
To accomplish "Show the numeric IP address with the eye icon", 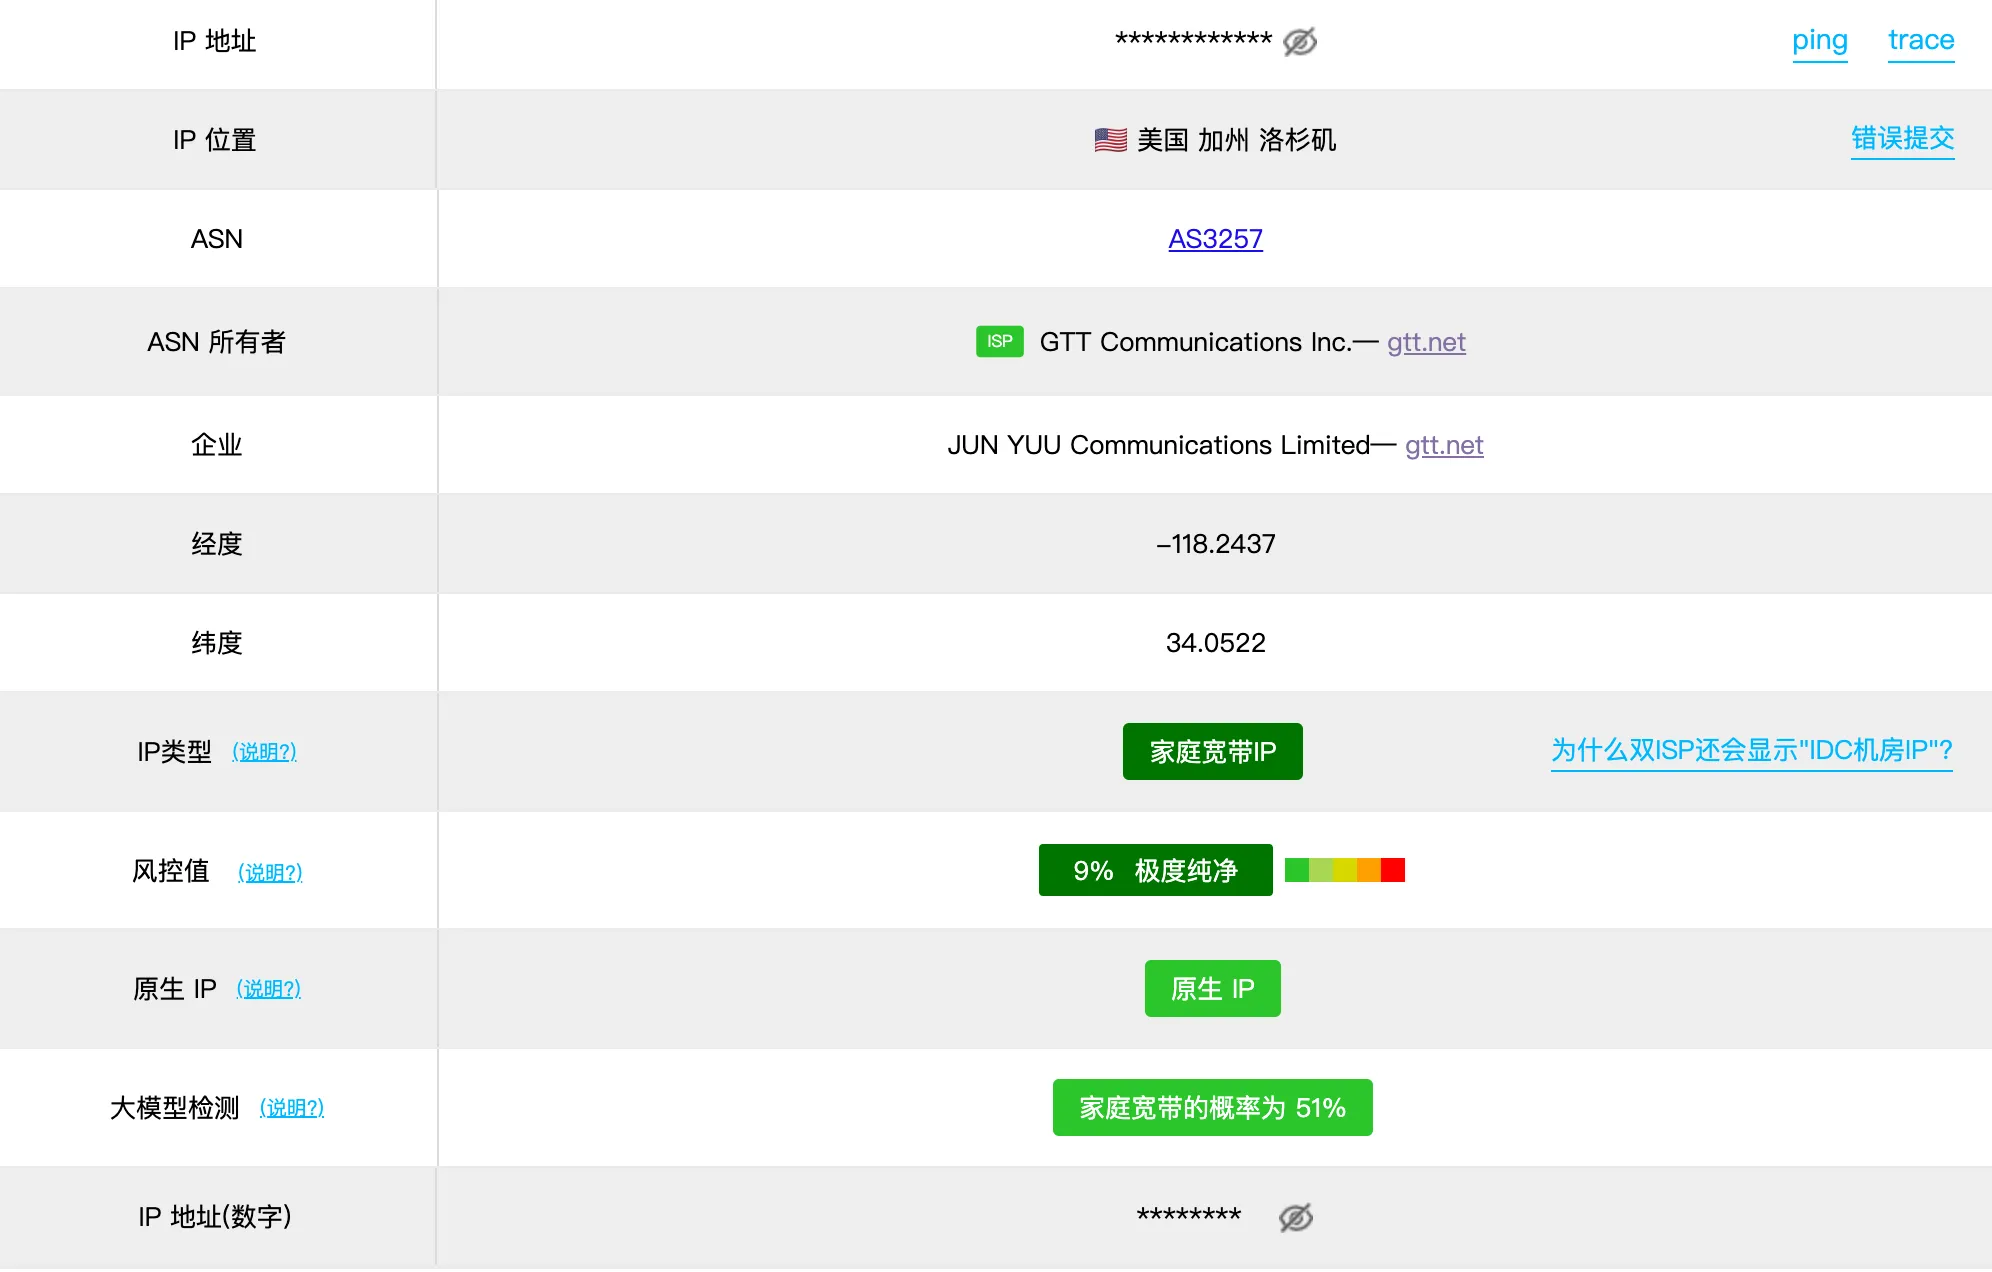I will click(x=1295, y=1217).
